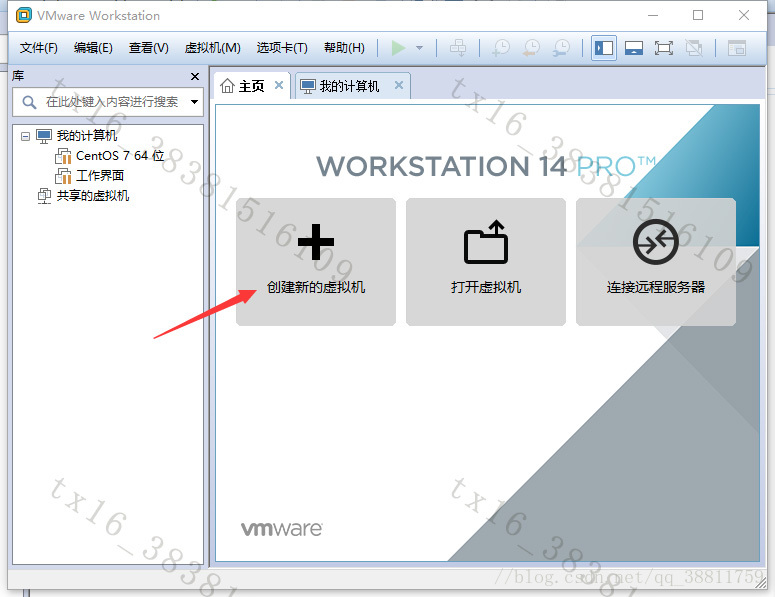Click 打开虚拟机 button
Image resolution: width=775 pixels, height=597 pixels.
pos(486,262)
